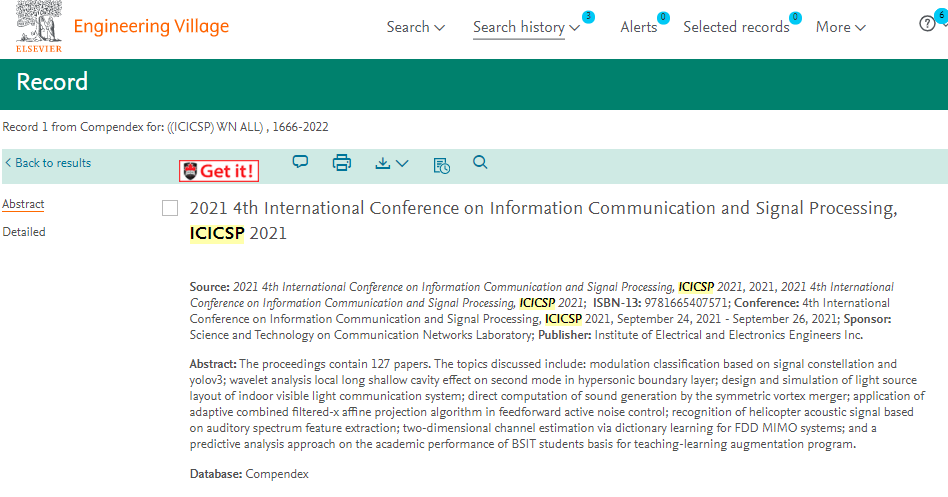
Task: Select the ICICSP 2021 record checkbox
Action: coord(170,208)
